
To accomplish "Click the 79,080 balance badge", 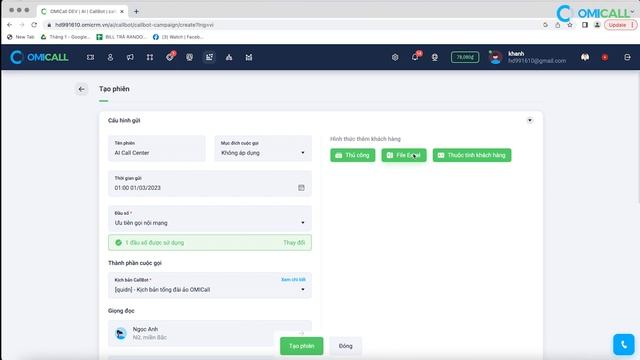I will (465, 57).
